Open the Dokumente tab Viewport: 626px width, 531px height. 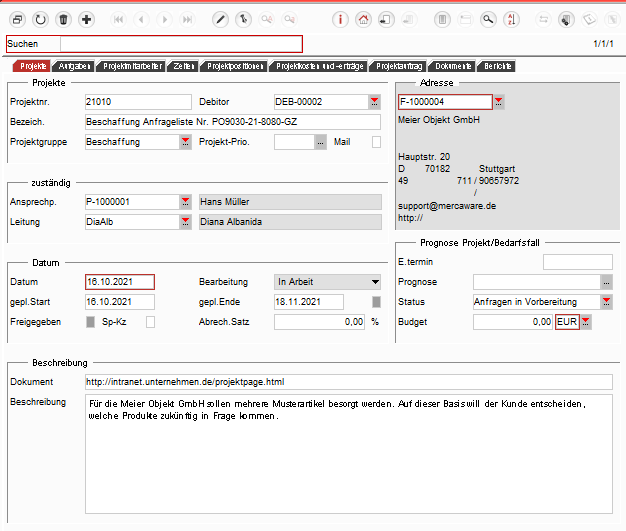pyautogui.click(x=450, y=66)
